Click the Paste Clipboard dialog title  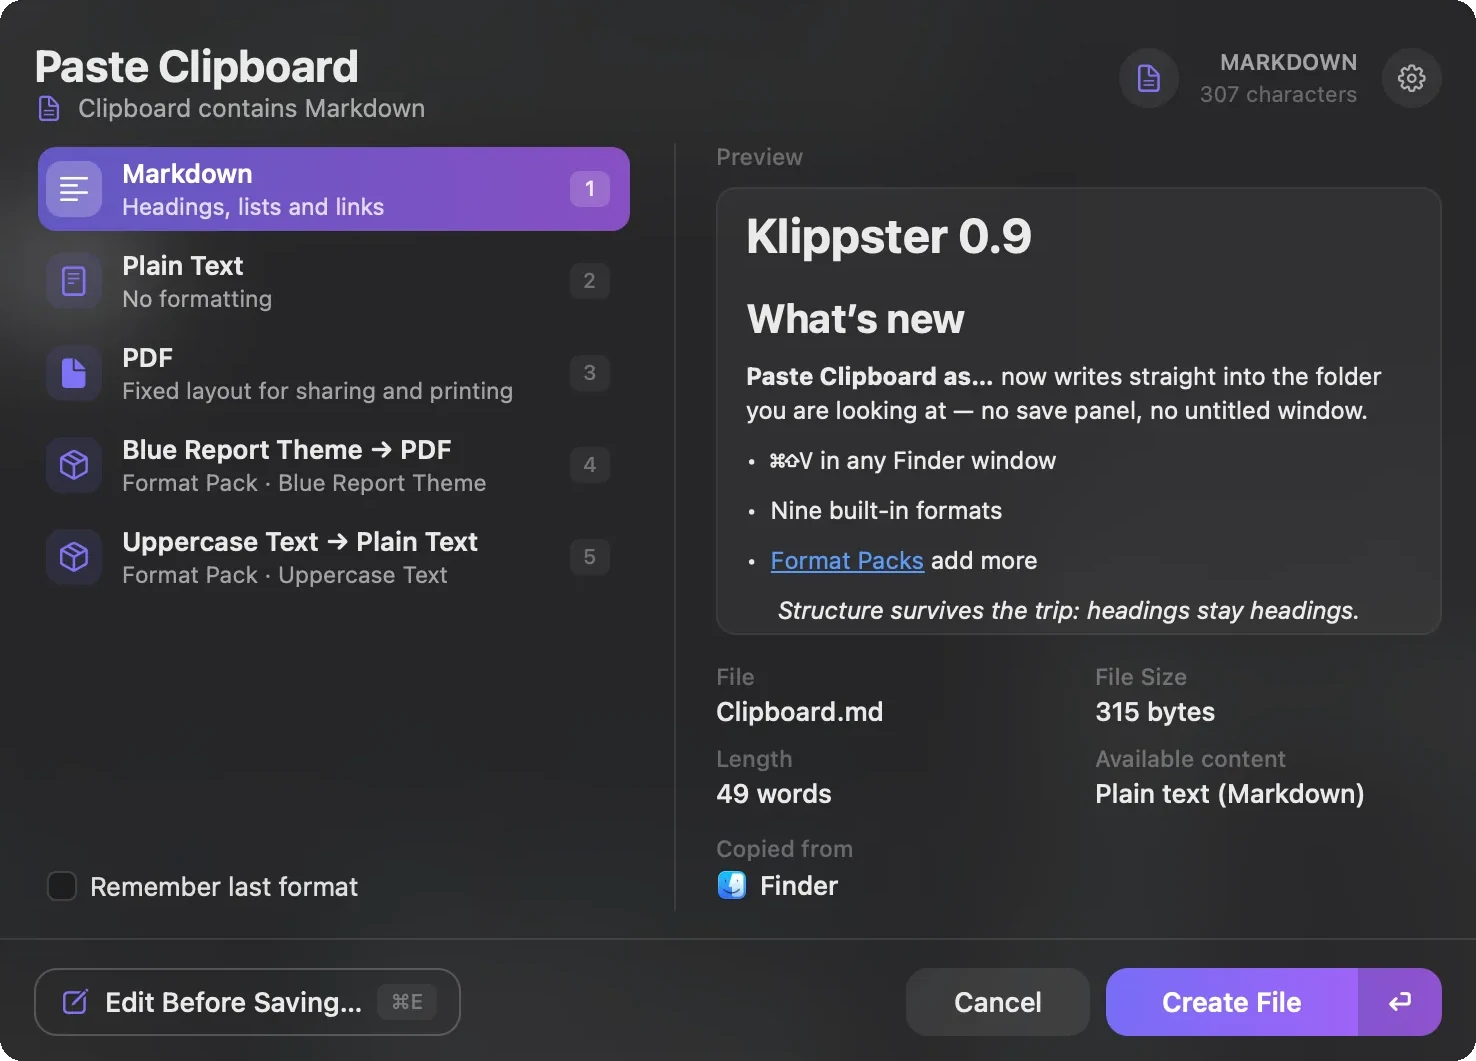197,67
